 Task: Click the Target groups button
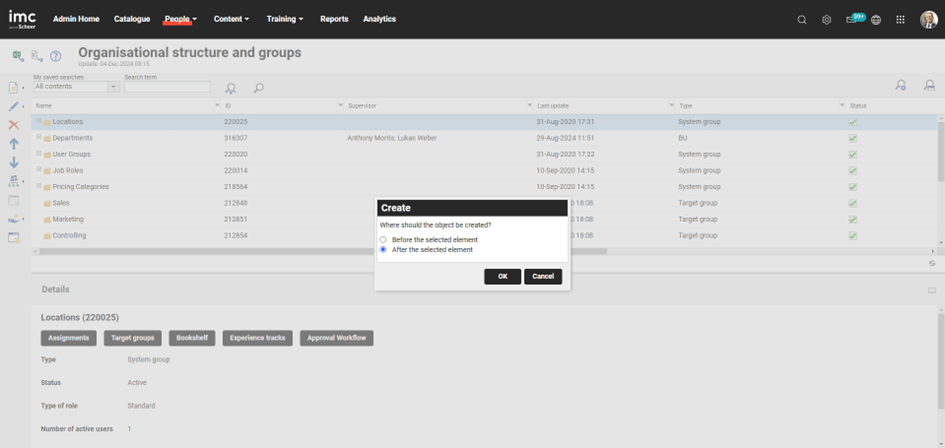tap(132, 338)
